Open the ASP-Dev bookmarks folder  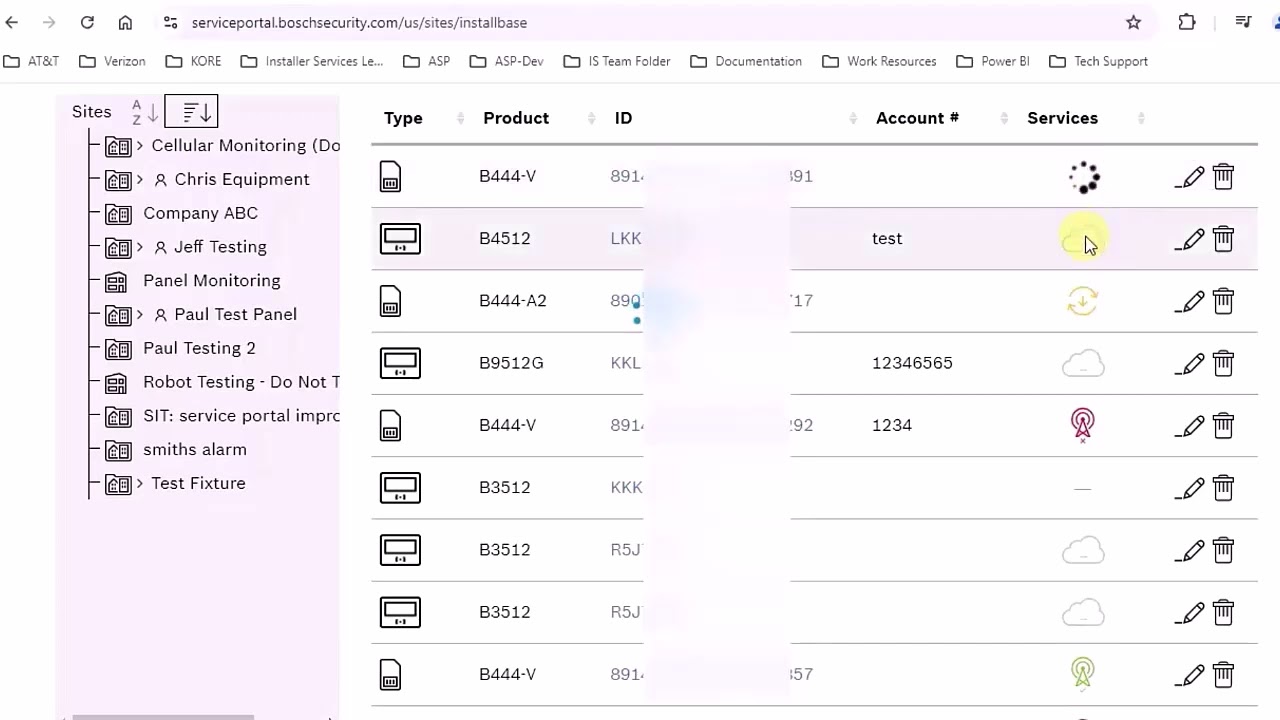506,61
